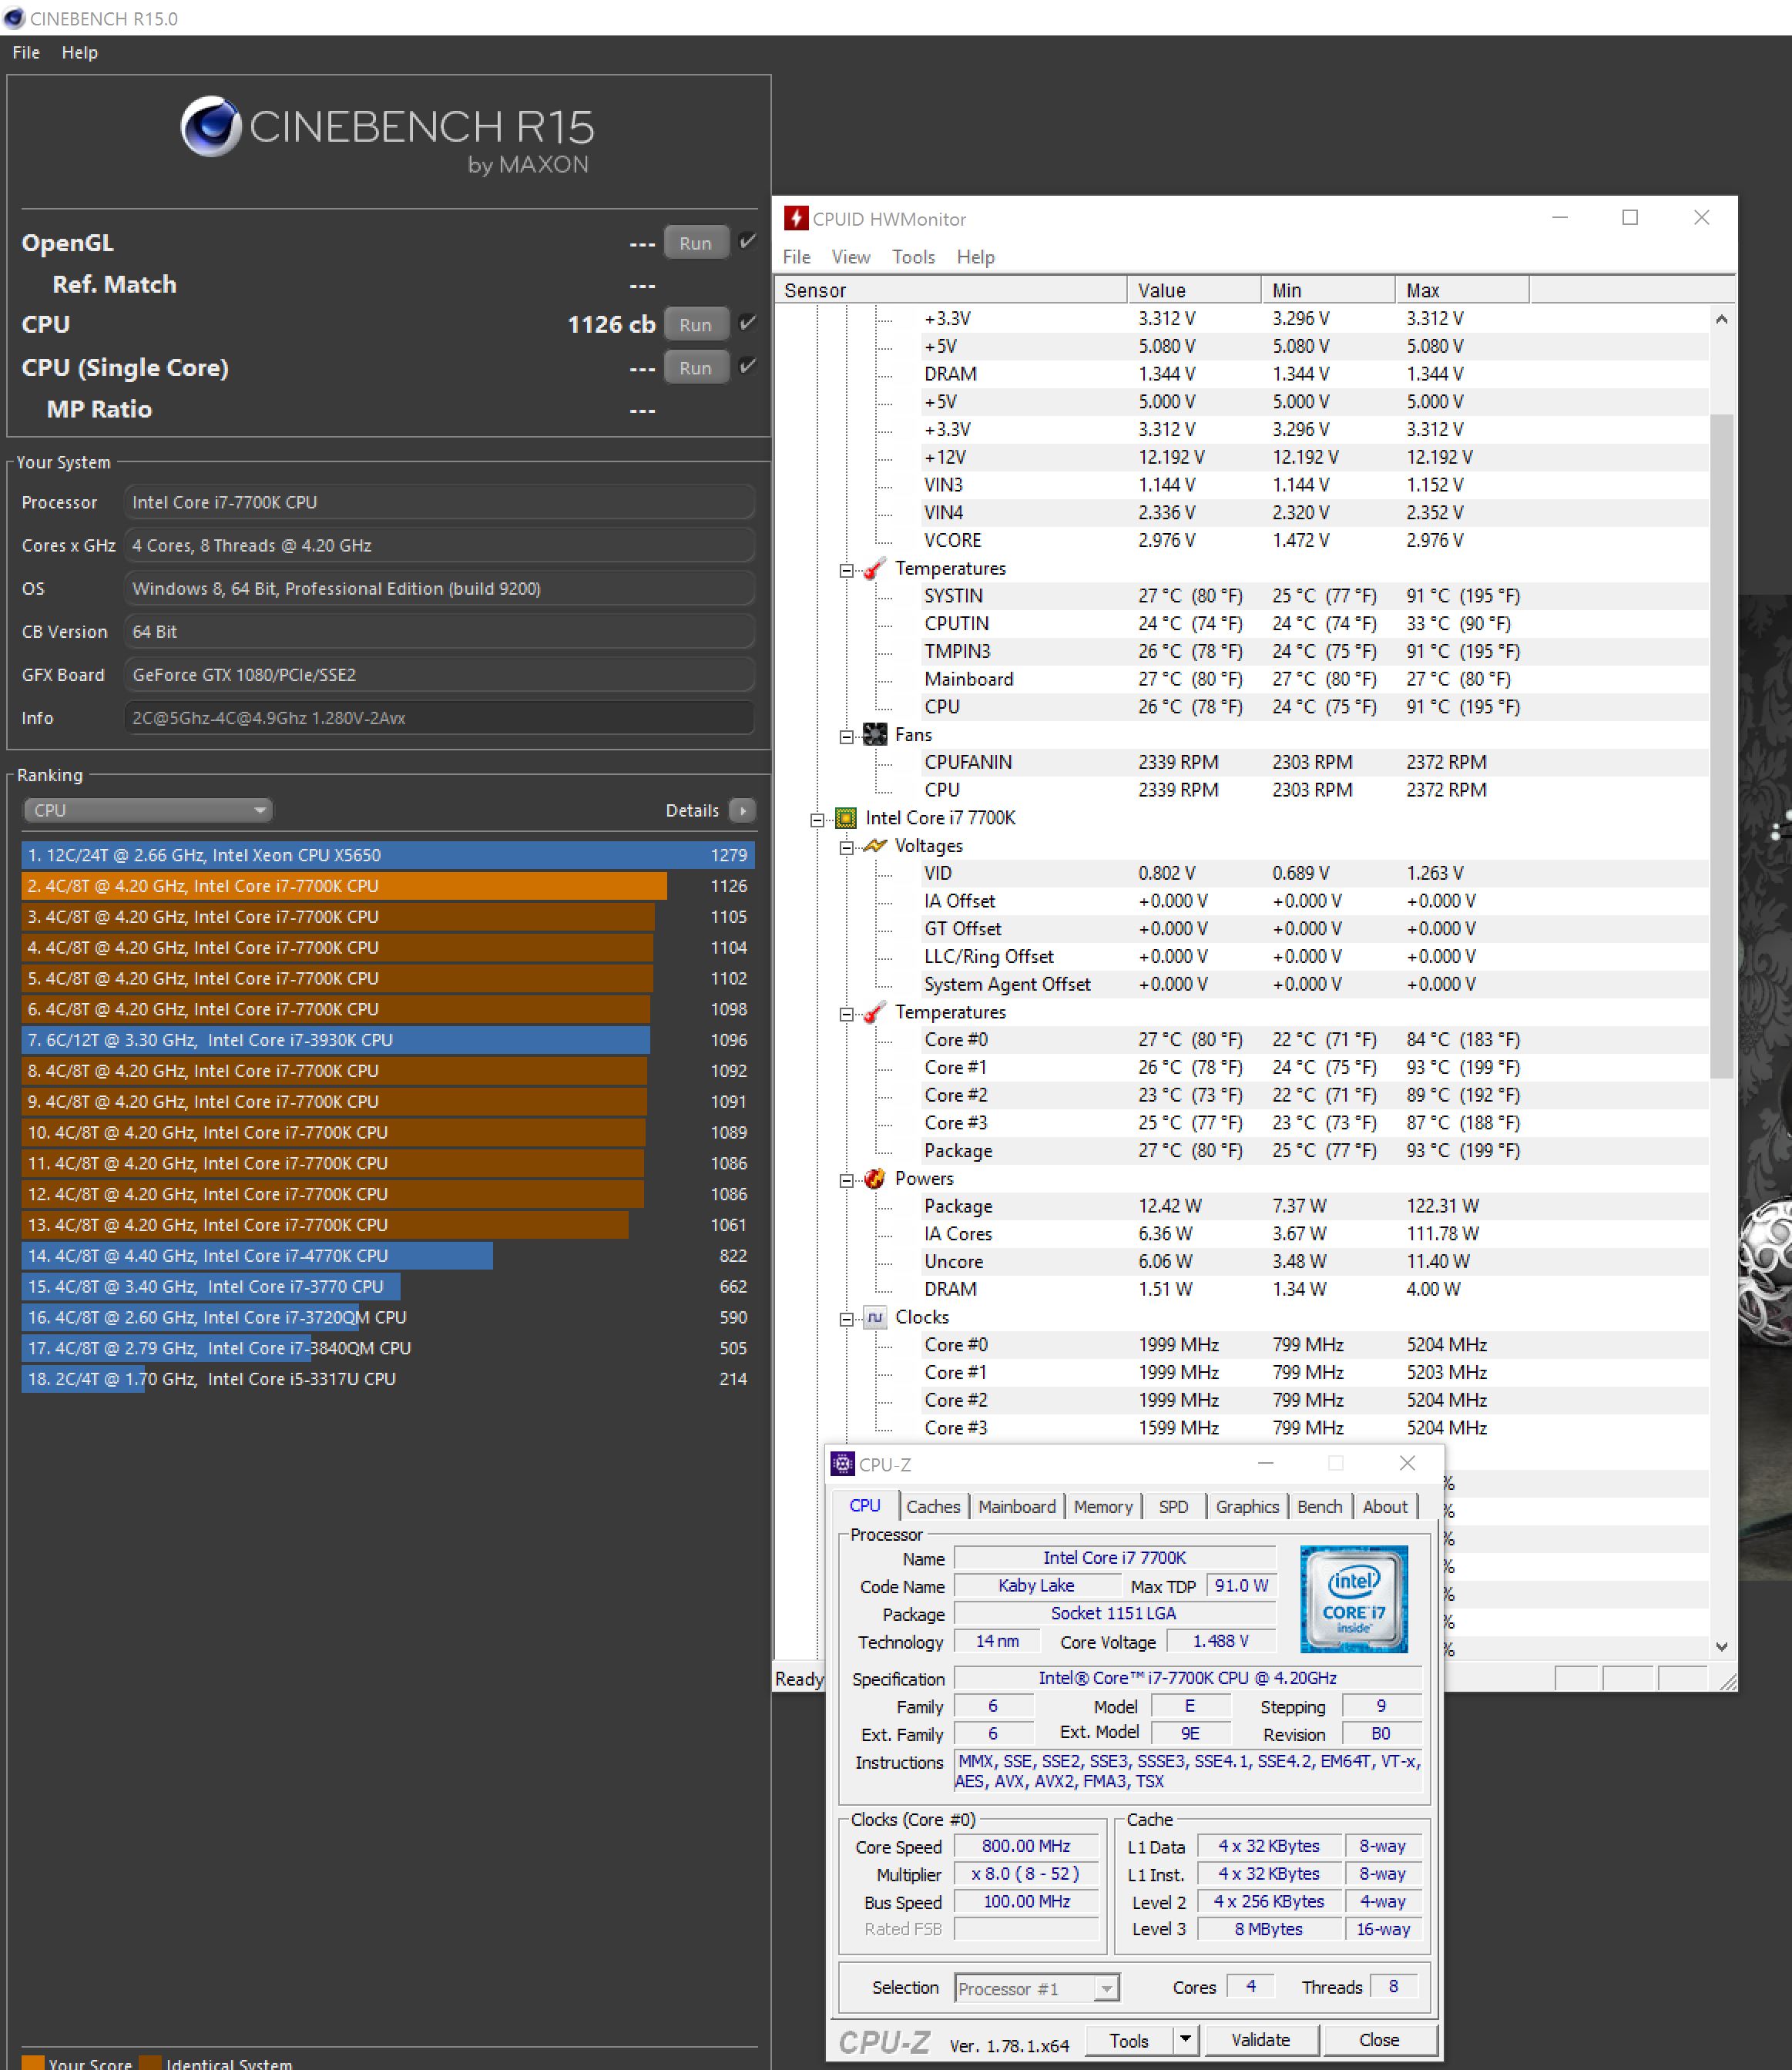Image resolution: width=1792 pixels, height=2070 pixels.
Task: Select ranking entry Intel Core i7-3930K
Action: pyautogui.click(x=388, y=1040)
